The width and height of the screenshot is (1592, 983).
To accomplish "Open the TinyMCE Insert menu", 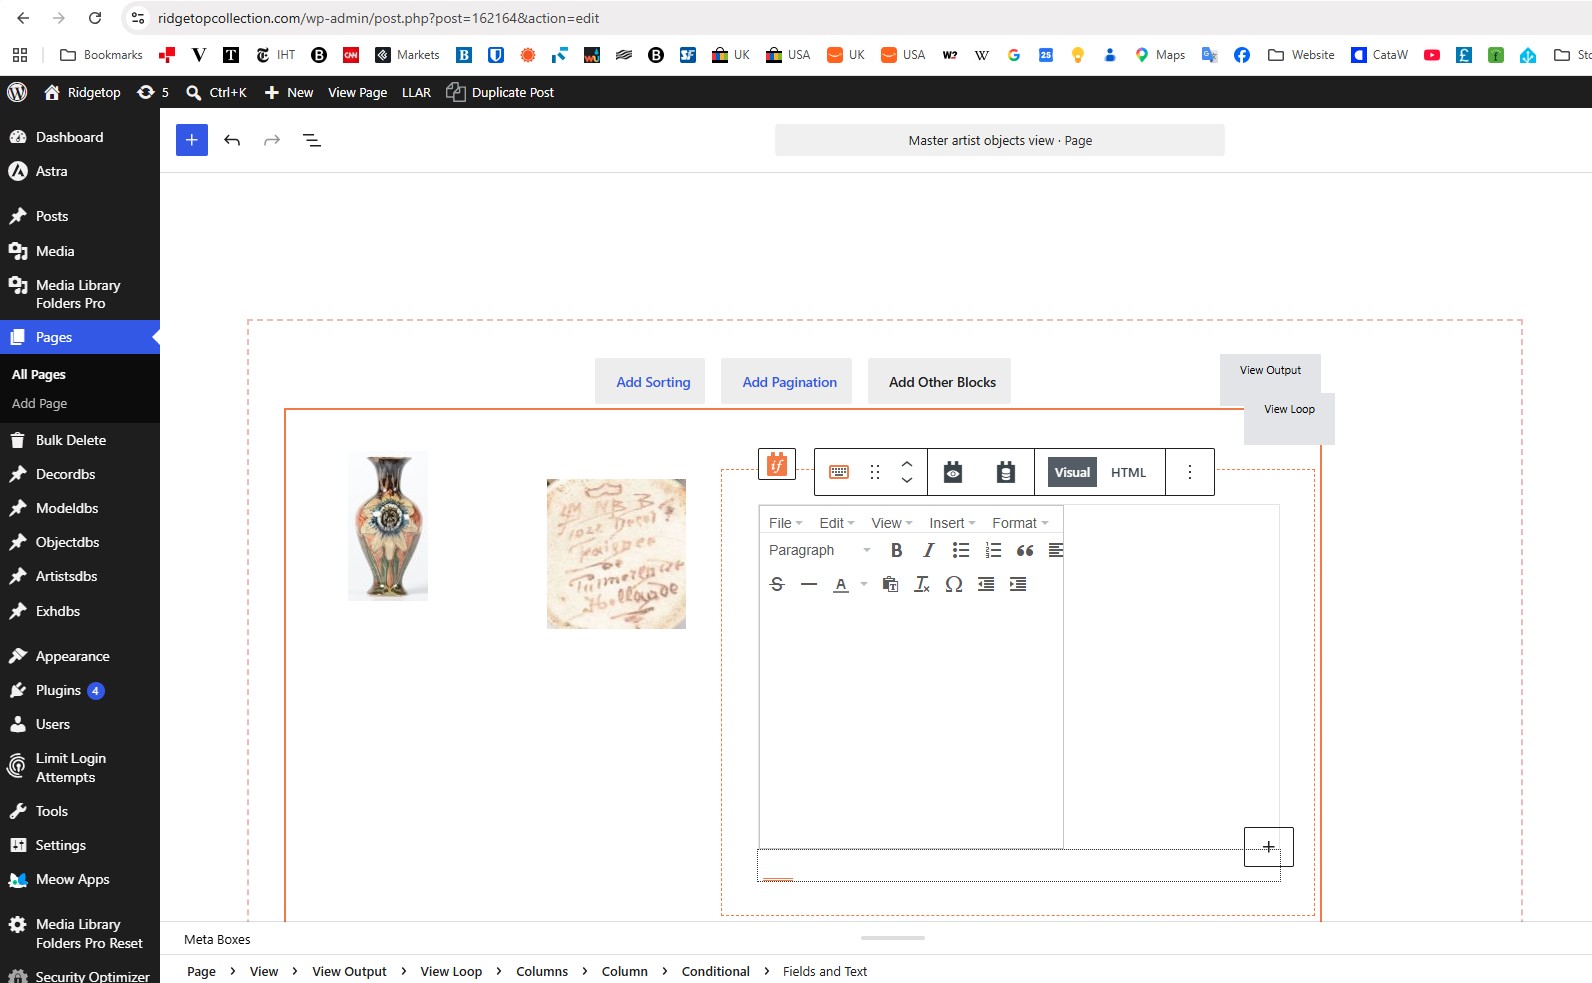I will pyautogui.click(x=951, y=523).
